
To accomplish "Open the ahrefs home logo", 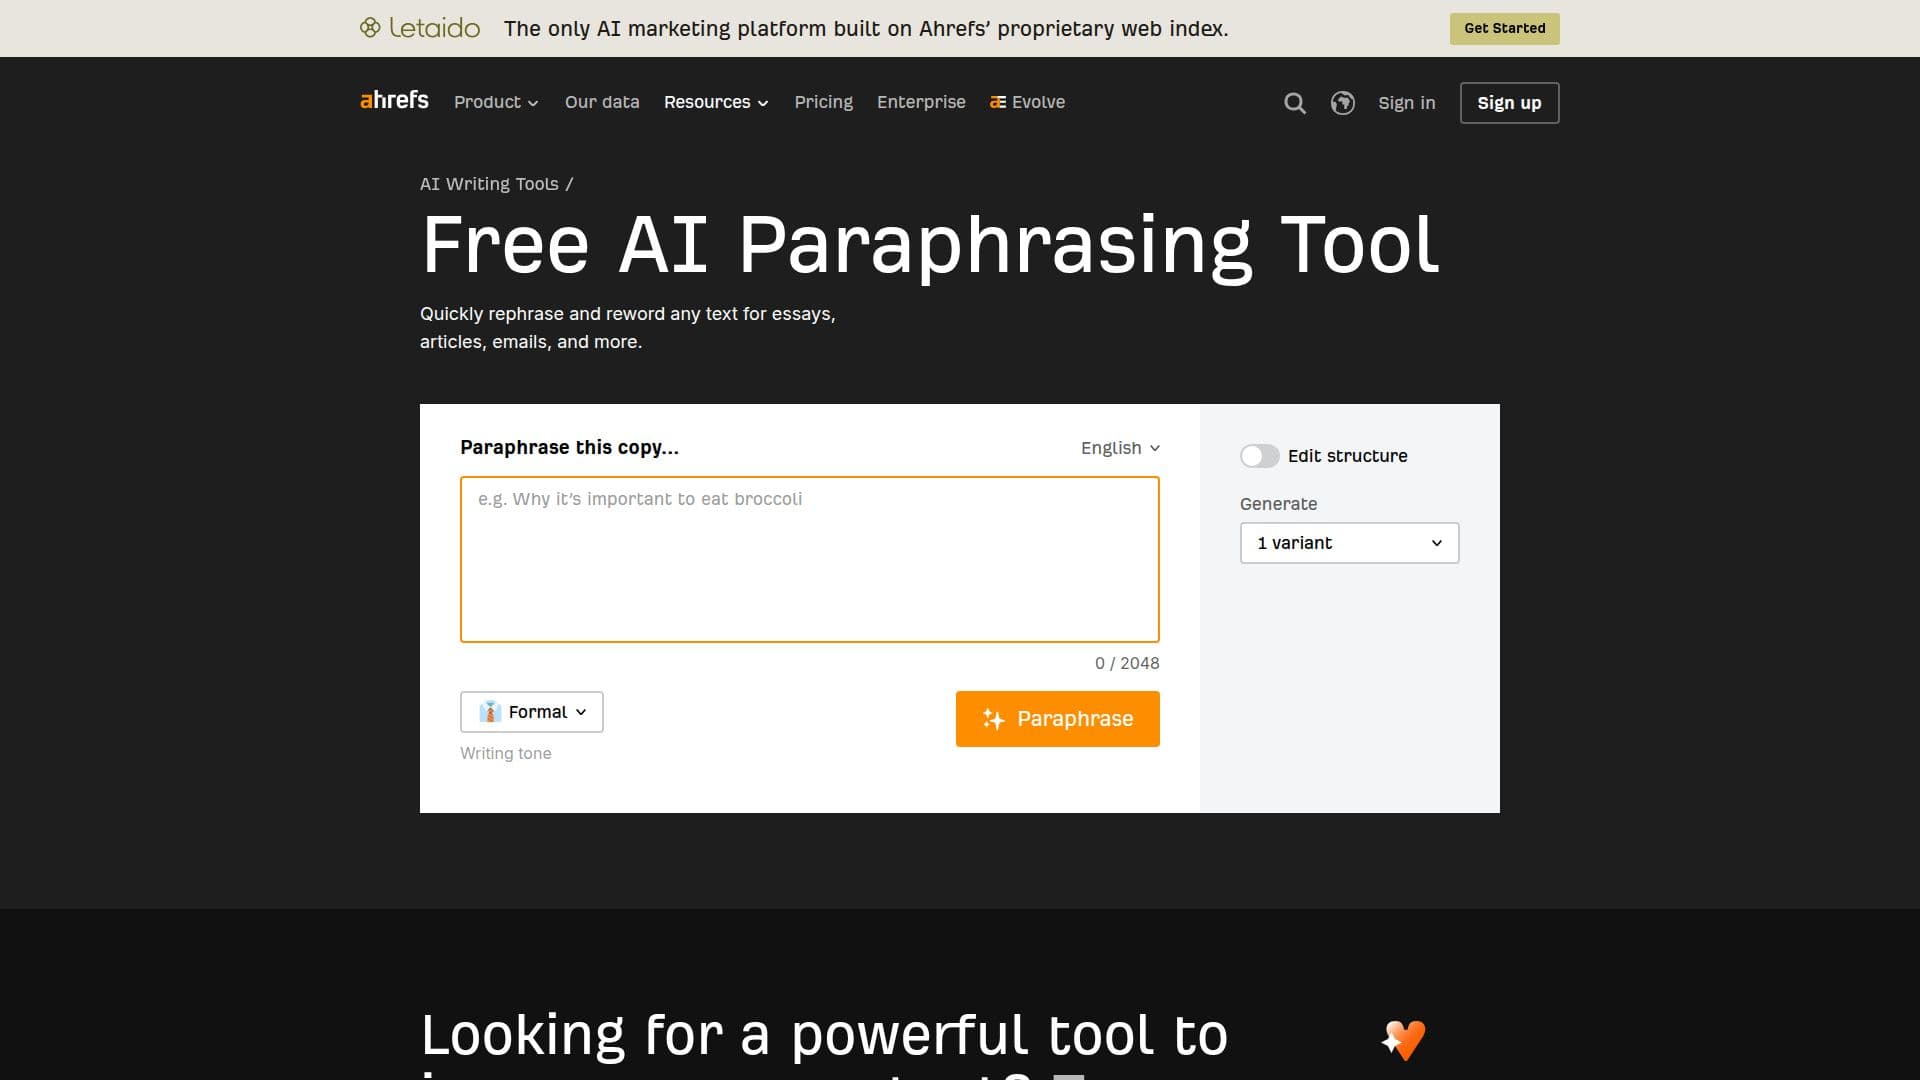I will pos(394,100).
